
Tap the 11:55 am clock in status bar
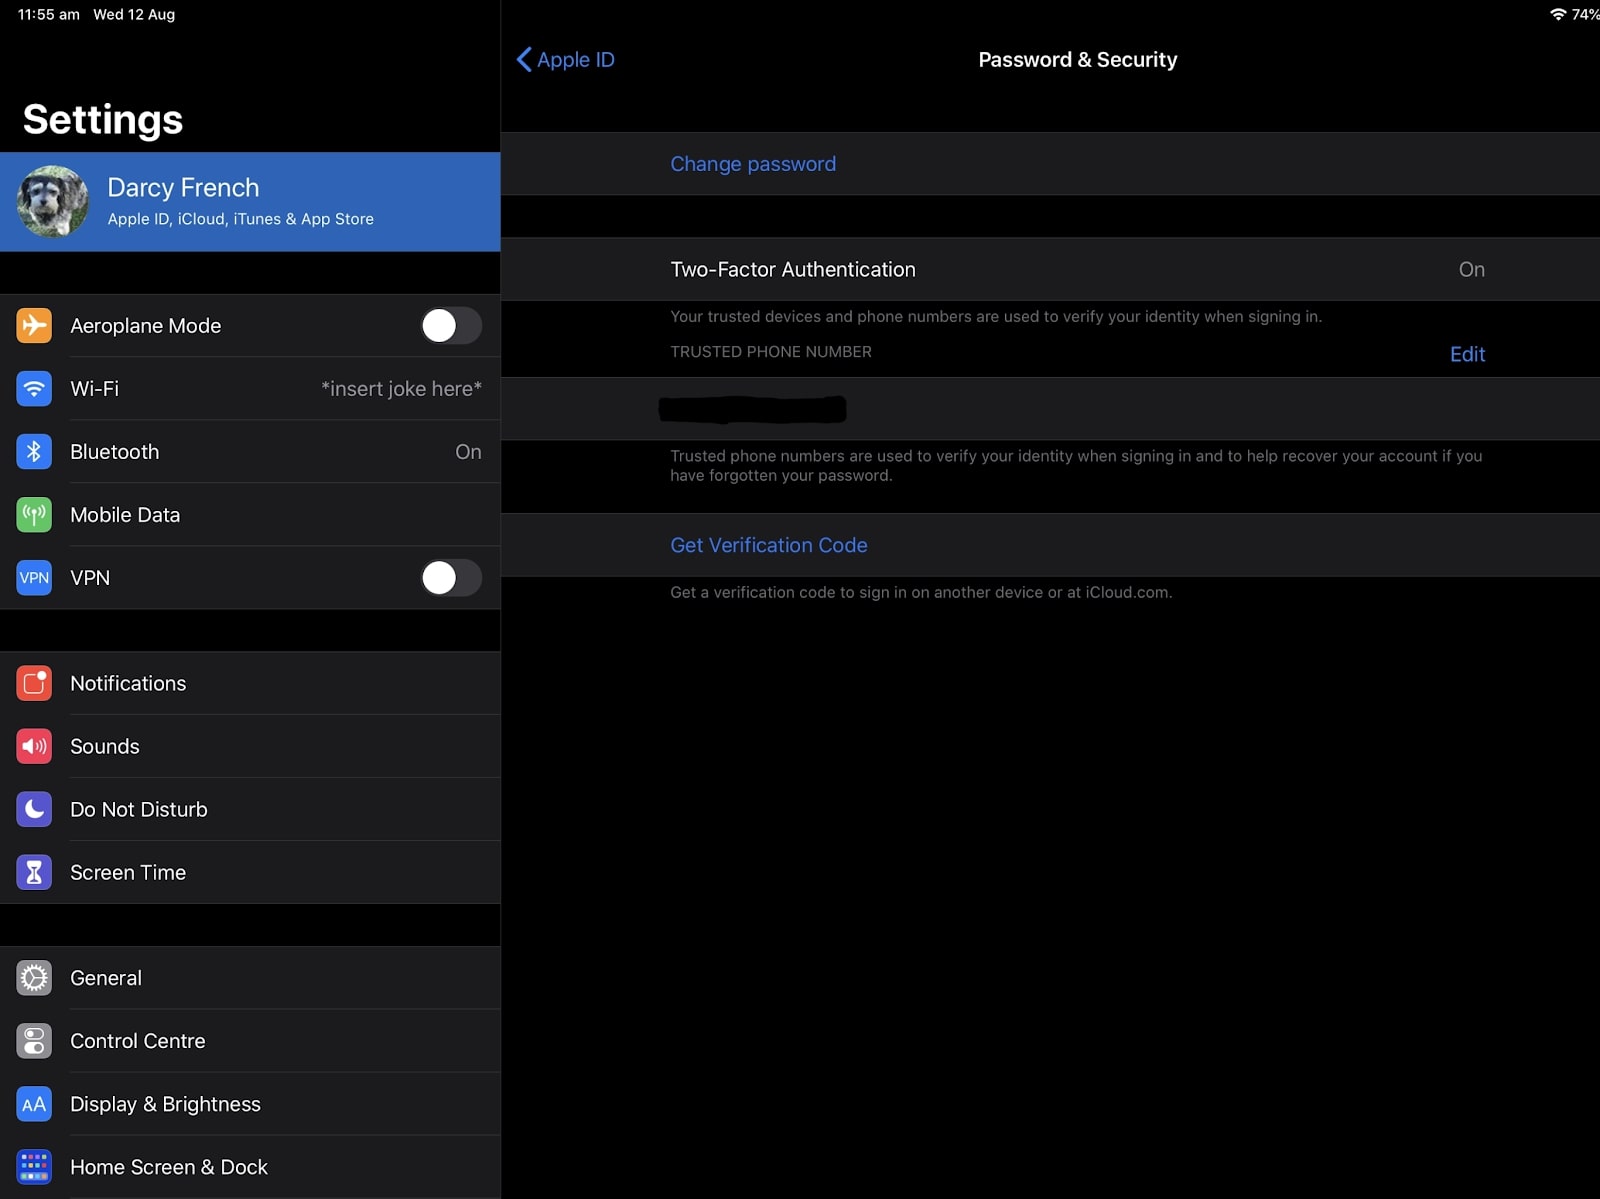pos(48,14)
